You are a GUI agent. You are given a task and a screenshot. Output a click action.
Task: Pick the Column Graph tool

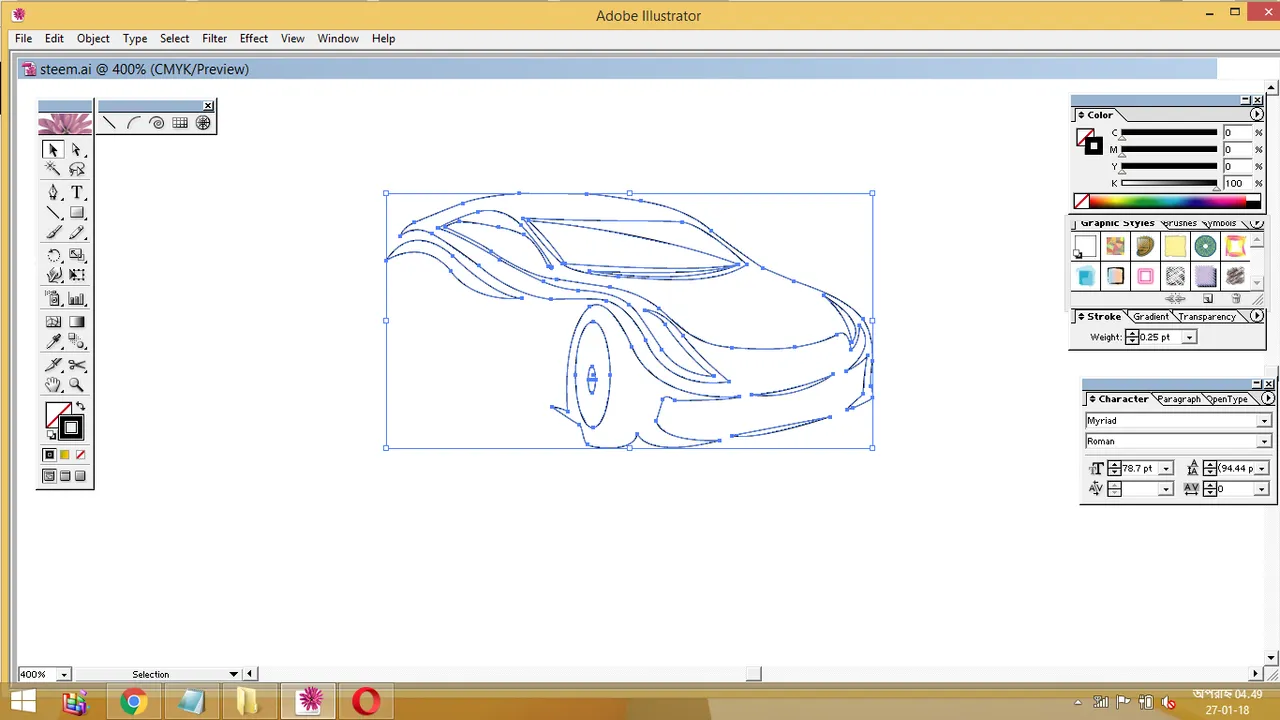[x=77, y=299]
